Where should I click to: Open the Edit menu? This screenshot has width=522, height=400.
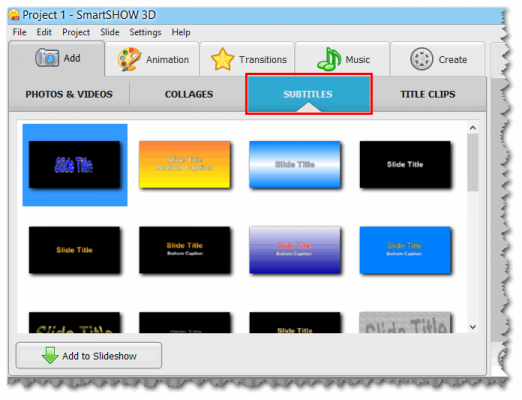44,32
